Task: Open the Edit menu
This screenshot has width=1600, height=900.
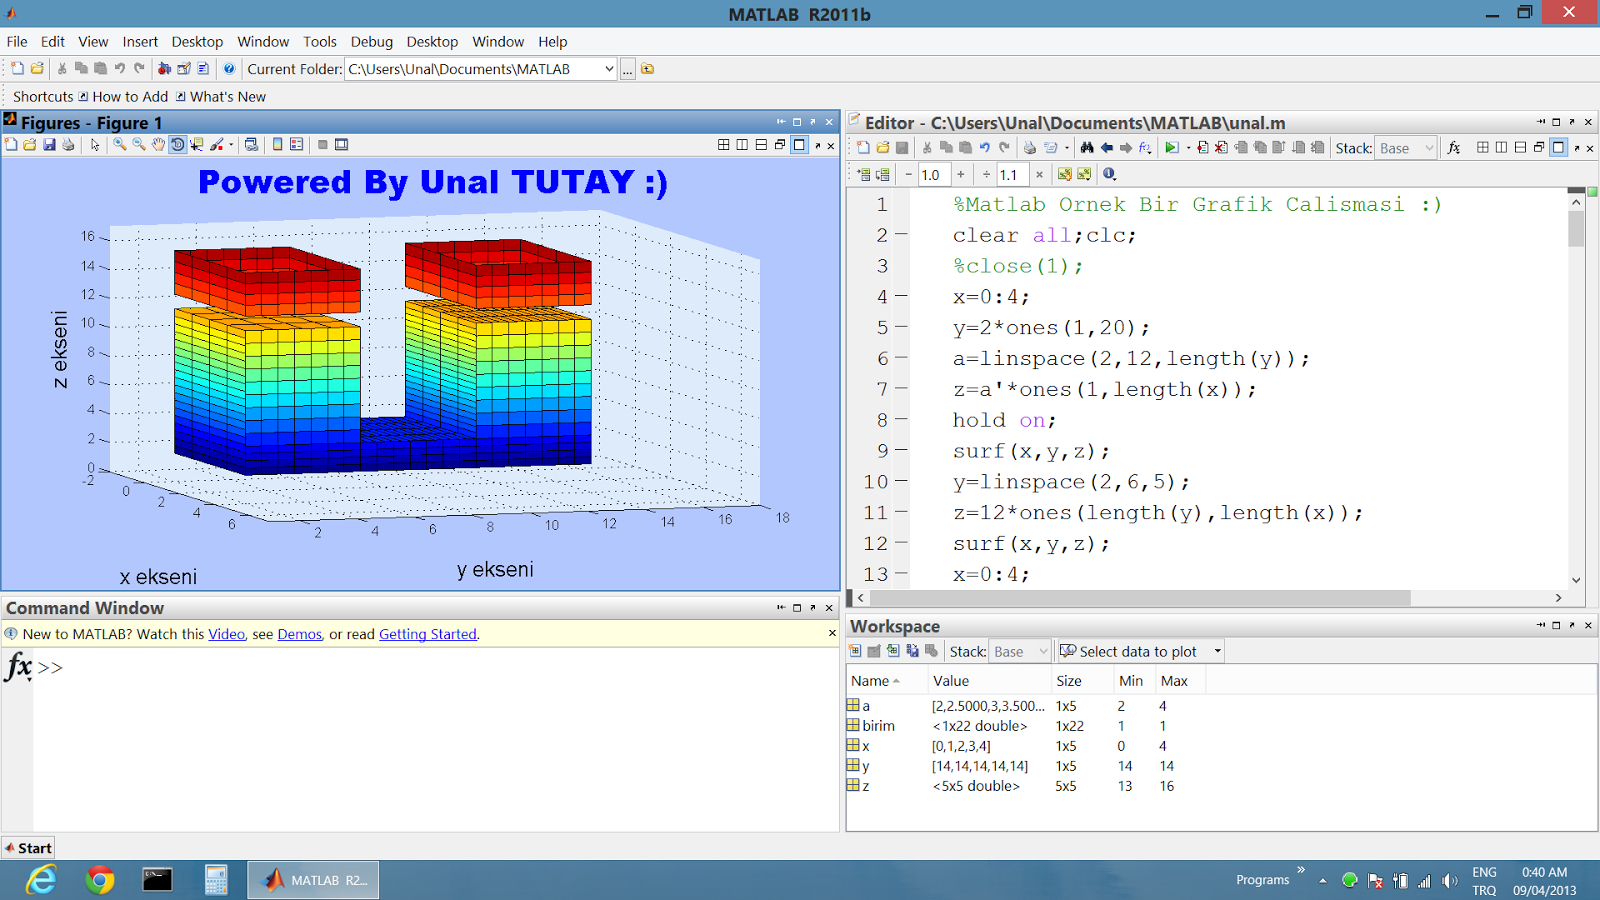Action: point(53,42)
